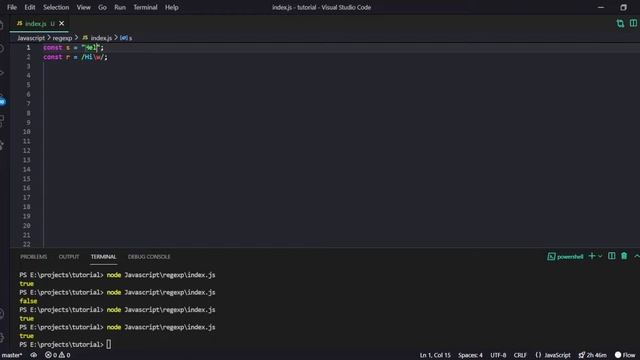
Task: Split the editor to the right
Action: tap(633, 23)
